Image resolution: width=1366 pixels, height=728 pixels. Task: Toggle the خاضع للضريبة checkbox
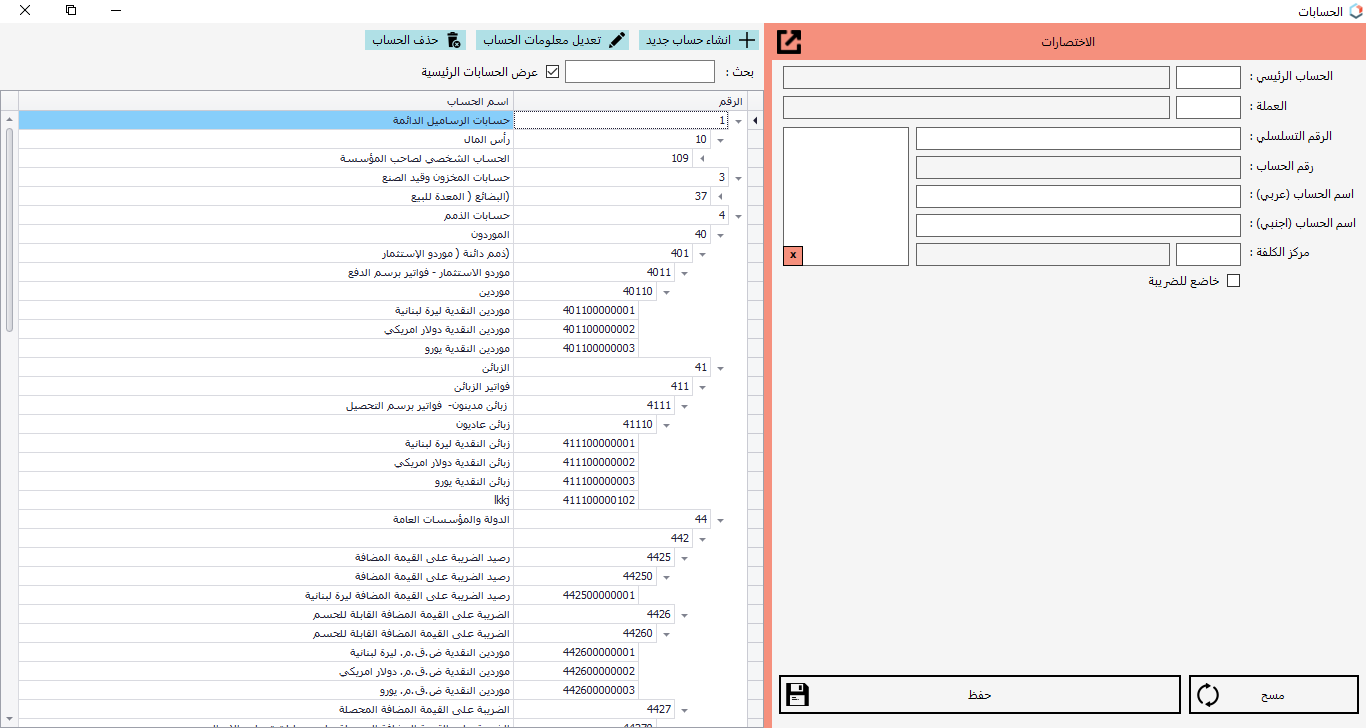1233,281
